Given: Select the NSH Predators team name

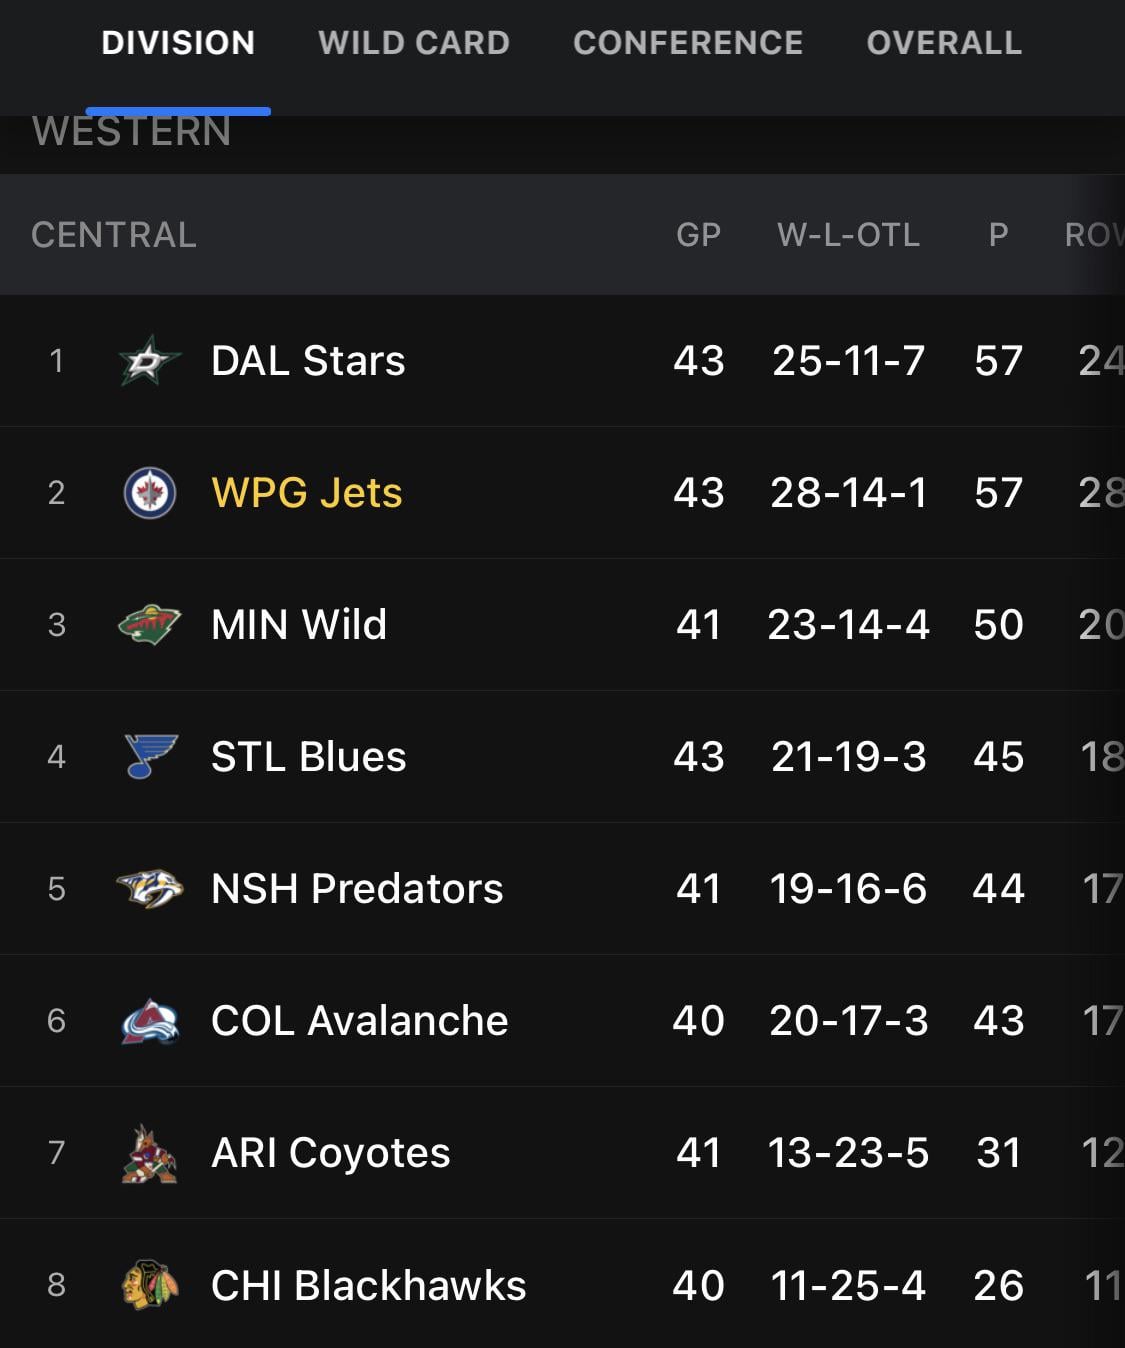Looking at the screenshot, I should pyautogui.click(x=357, y=889).
